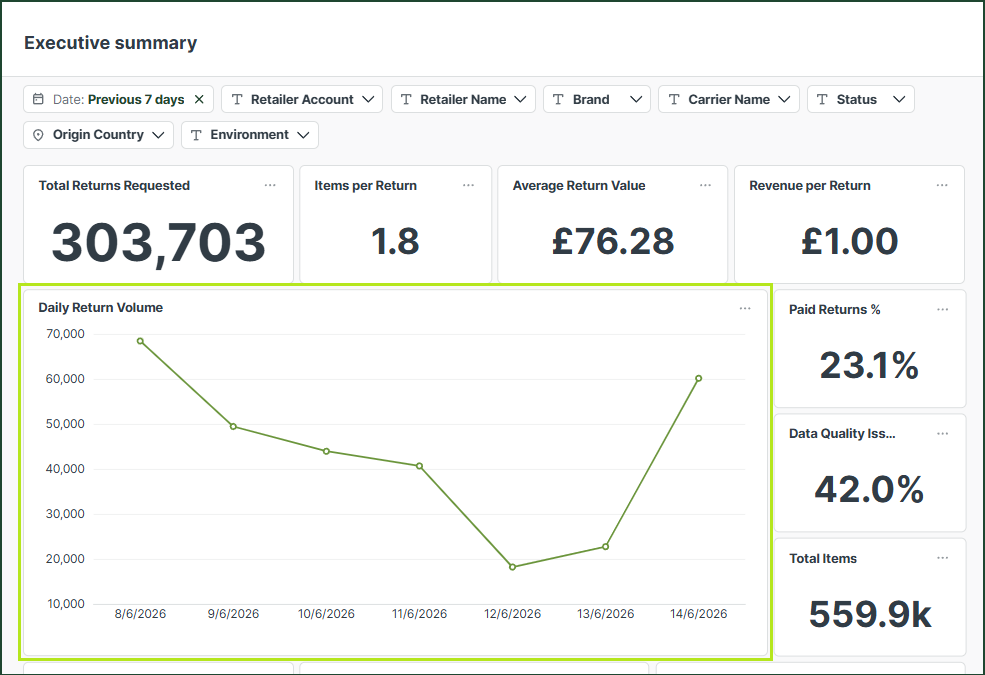This screenshot has height=675, width=985.
Task: Open Total Returns Requested card options menu
Action: [270, 185]
